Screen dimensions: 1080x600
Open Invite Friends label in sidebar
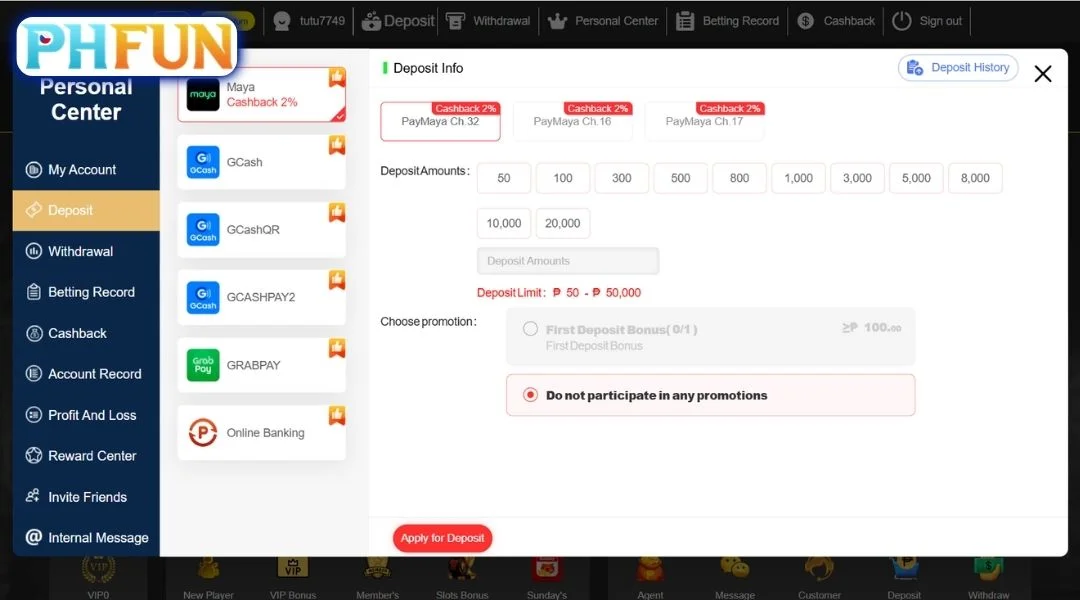point(87,497)
